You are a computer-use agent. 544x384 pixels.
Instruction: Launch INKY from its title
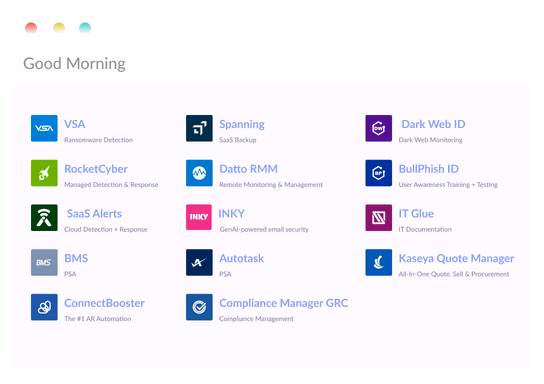(231, 214)
